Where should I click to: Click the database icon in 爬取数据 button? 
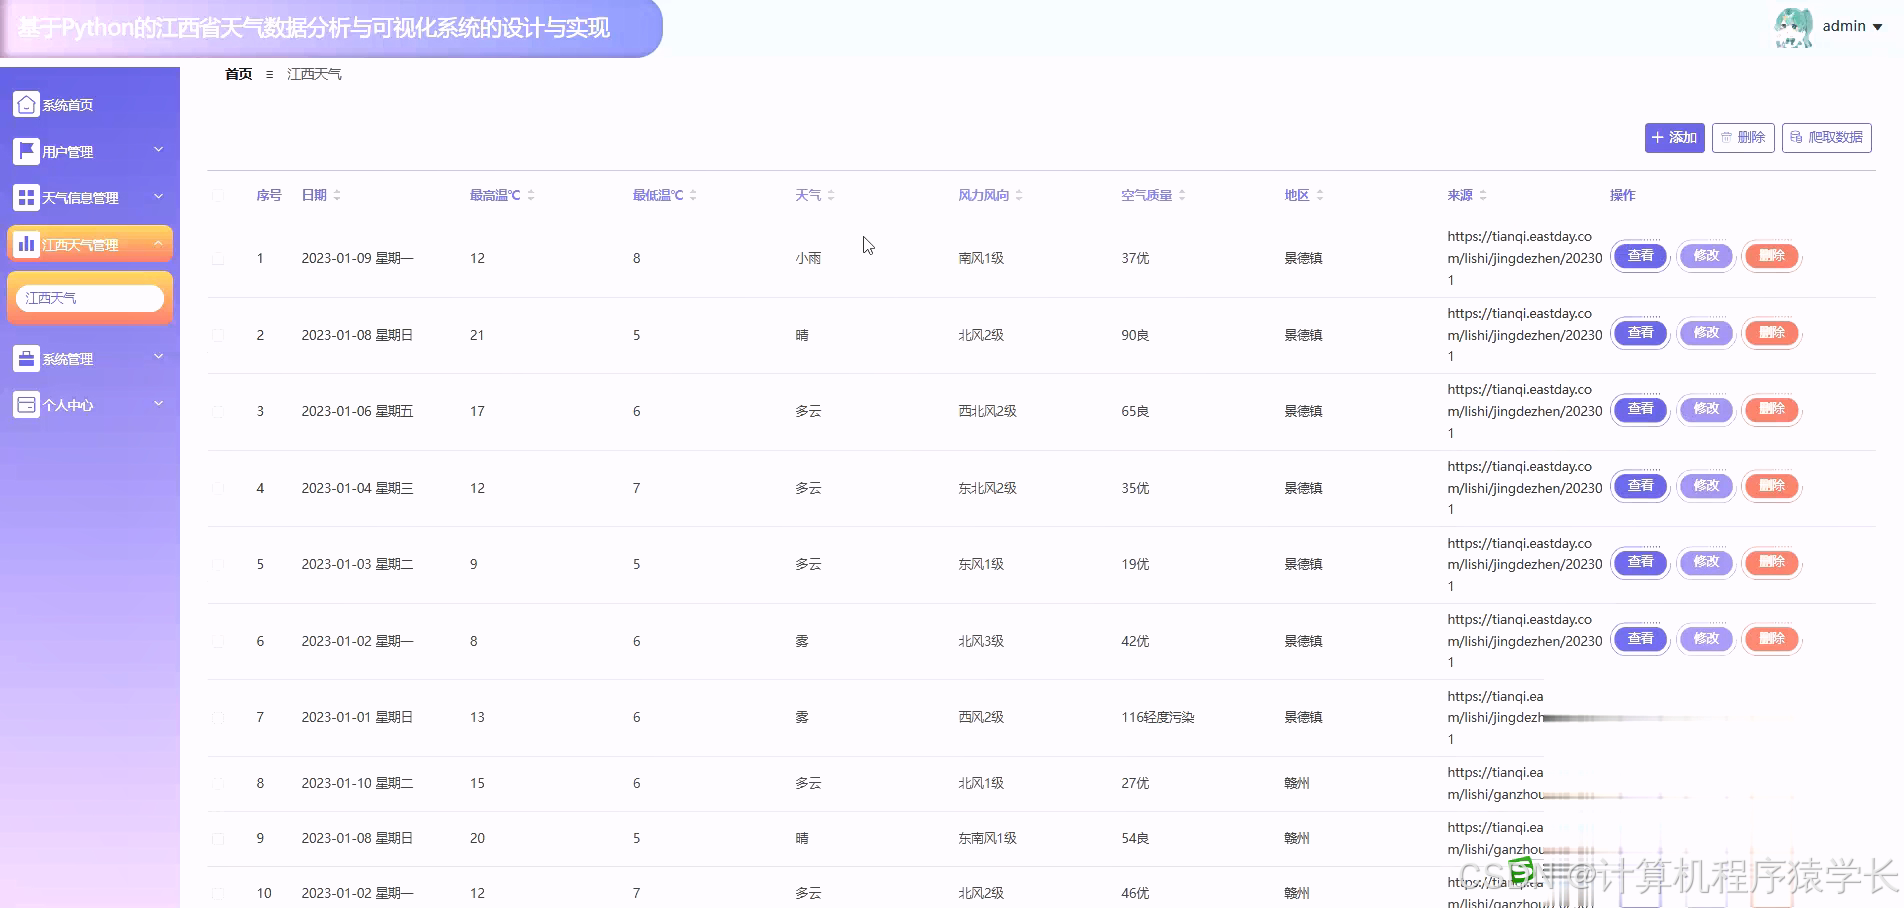pos(1797,137)
